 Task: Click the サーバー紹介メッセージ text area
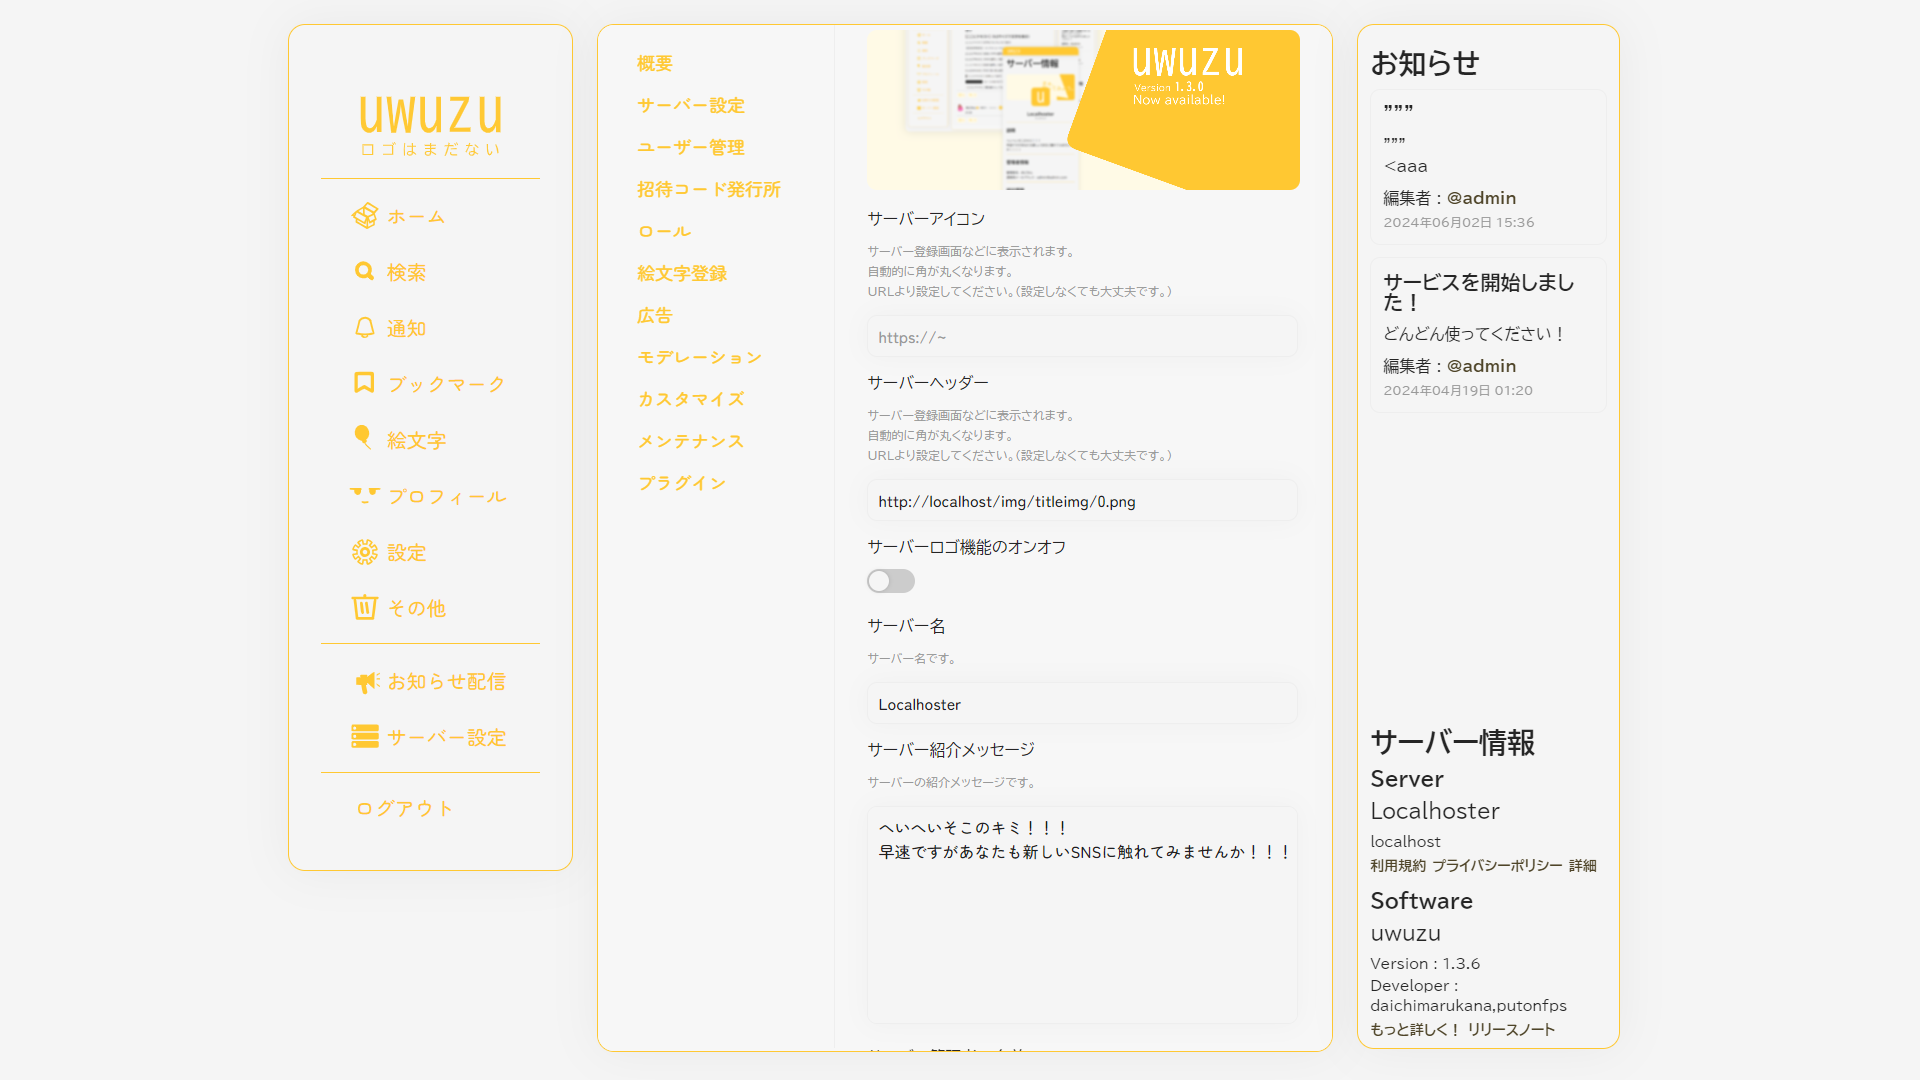click(1082, 915)
